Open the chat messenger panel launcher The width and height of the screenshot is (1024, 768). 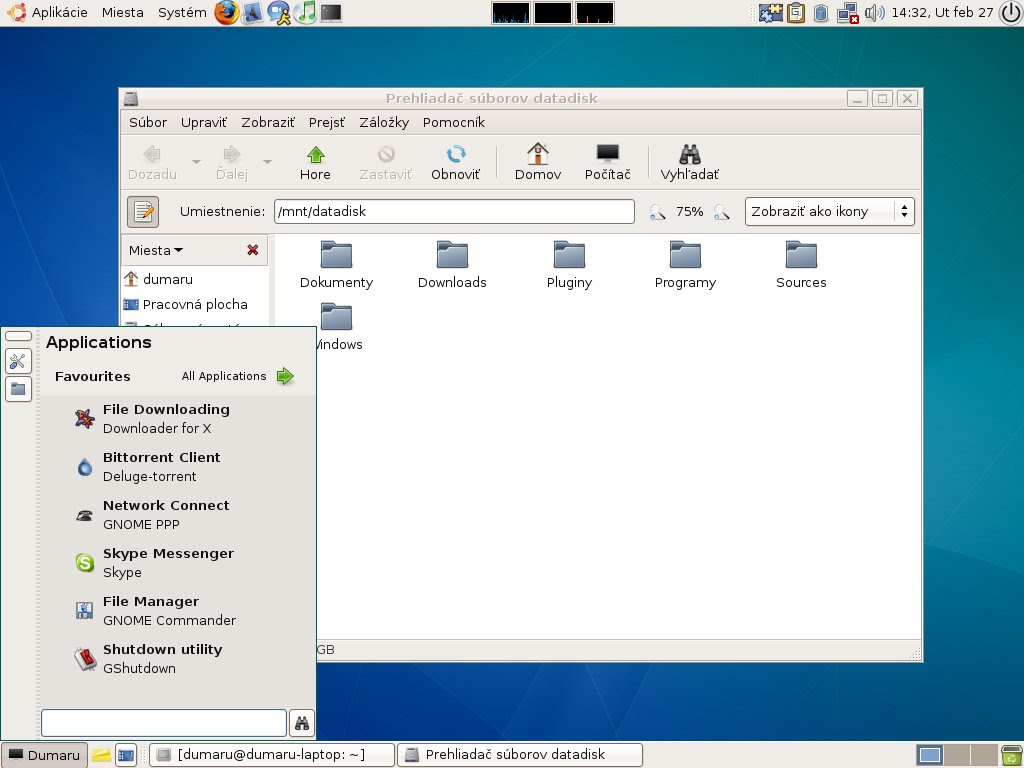click(279, 12)
